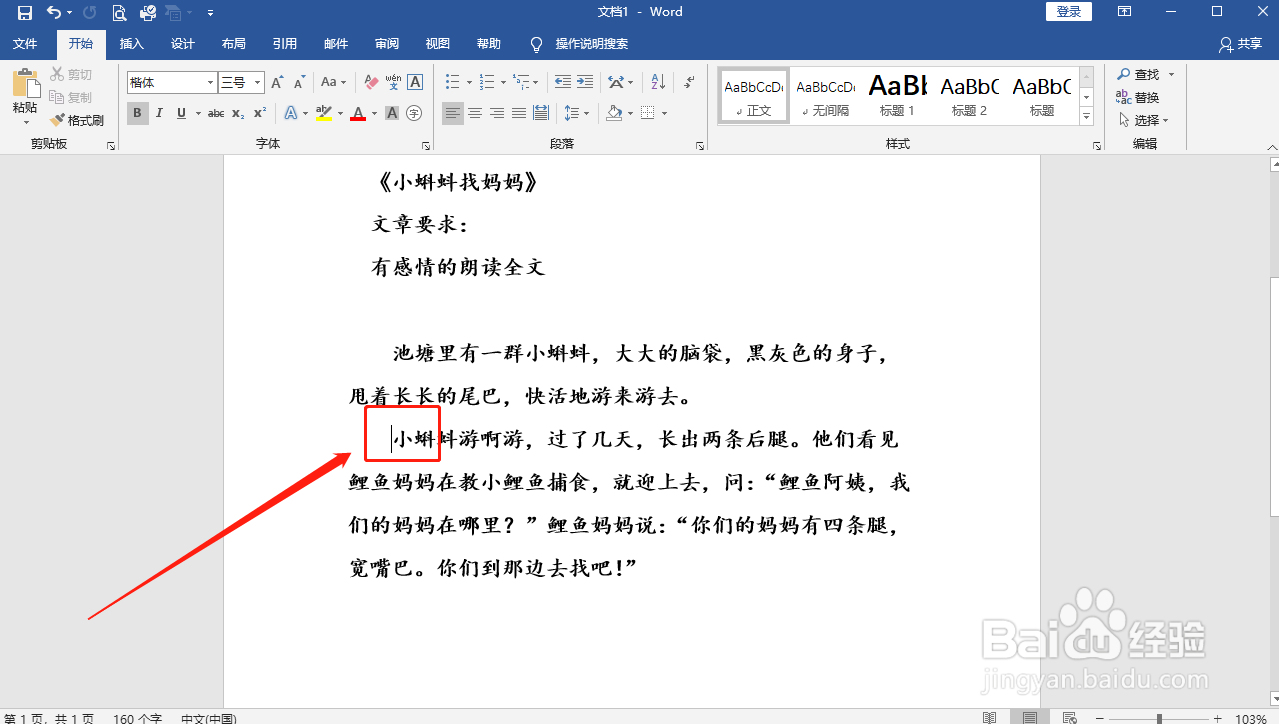The image size is (1279, 724).
Task: Toggle character shading
Action: (392, 113)
